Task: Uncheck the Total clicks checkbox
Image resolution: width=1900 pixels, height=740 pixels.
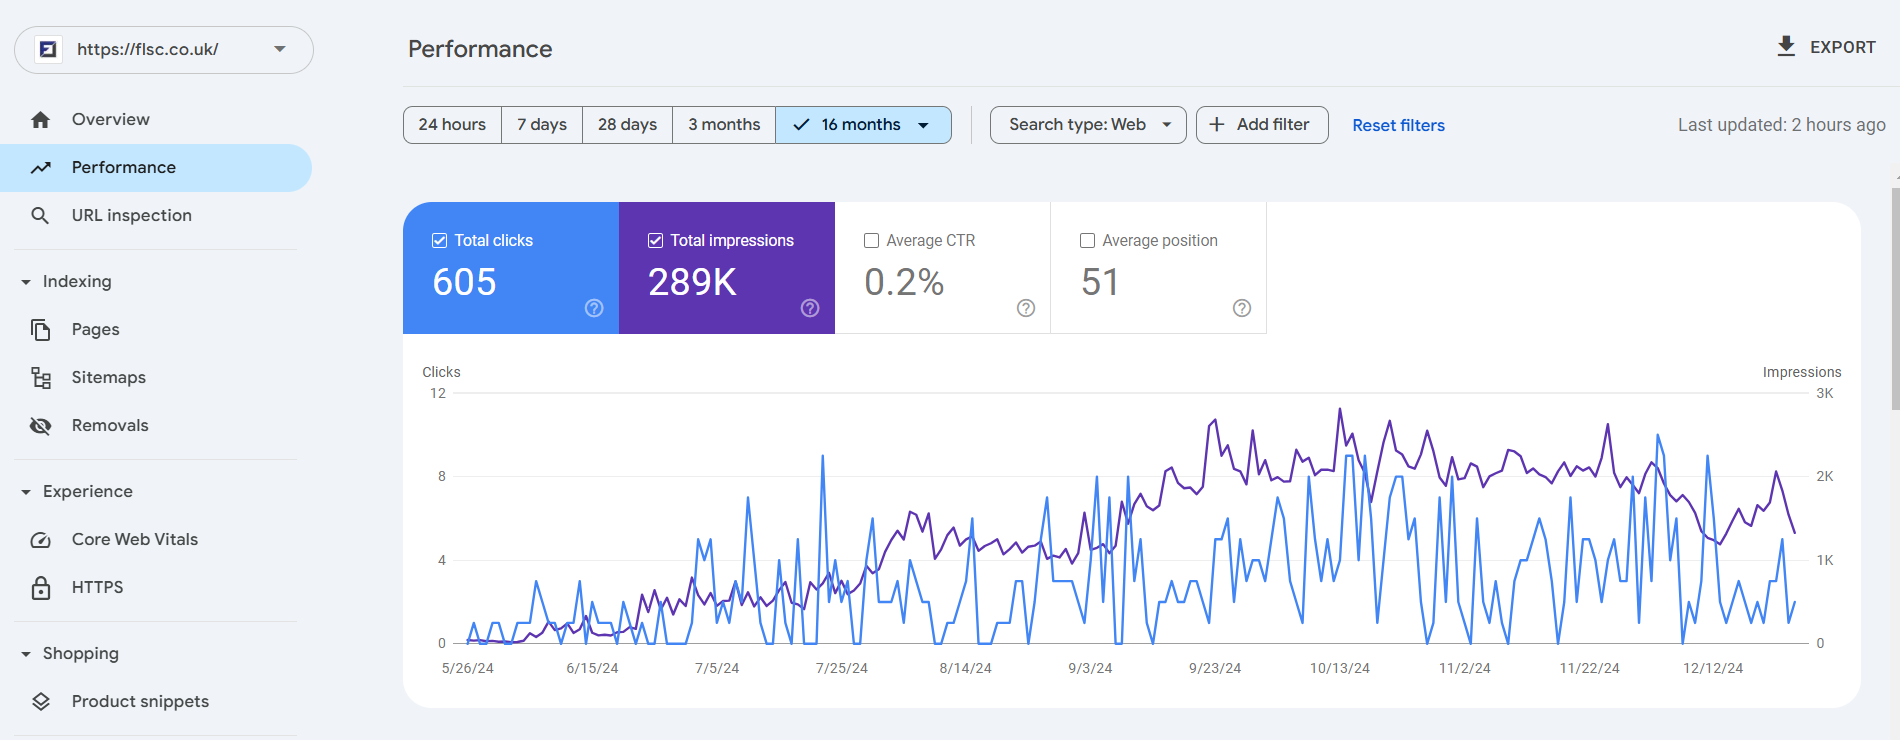Action: (x=439, y=241)
